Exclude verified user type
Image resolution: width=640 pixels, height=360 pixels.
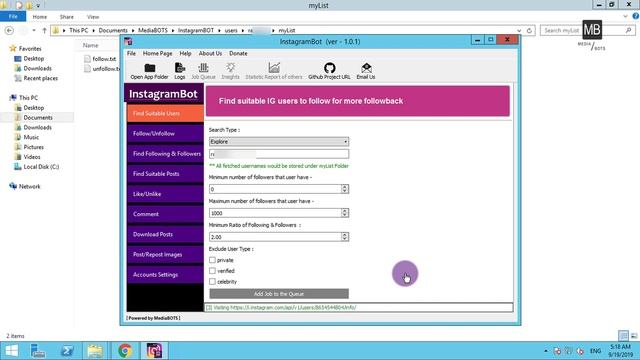point(212,271)
